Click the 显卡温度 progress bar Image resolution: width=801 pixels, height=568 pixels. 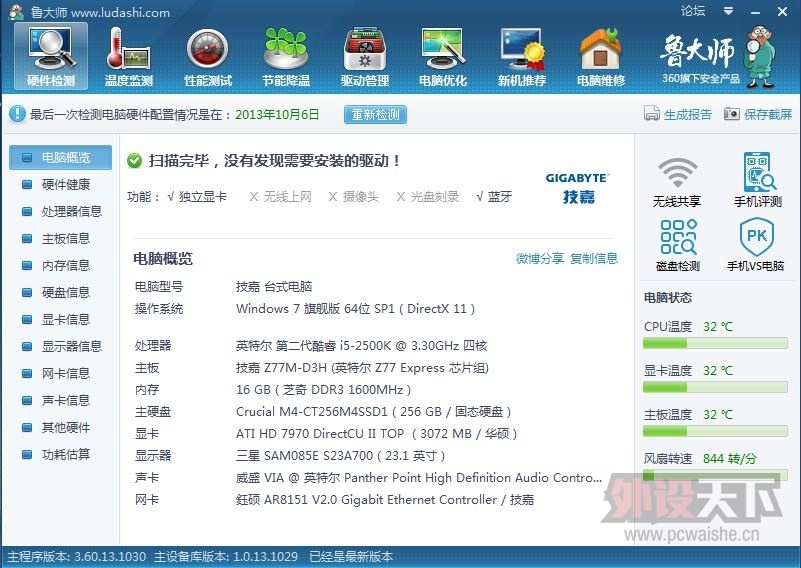click(x=715, y=388)
